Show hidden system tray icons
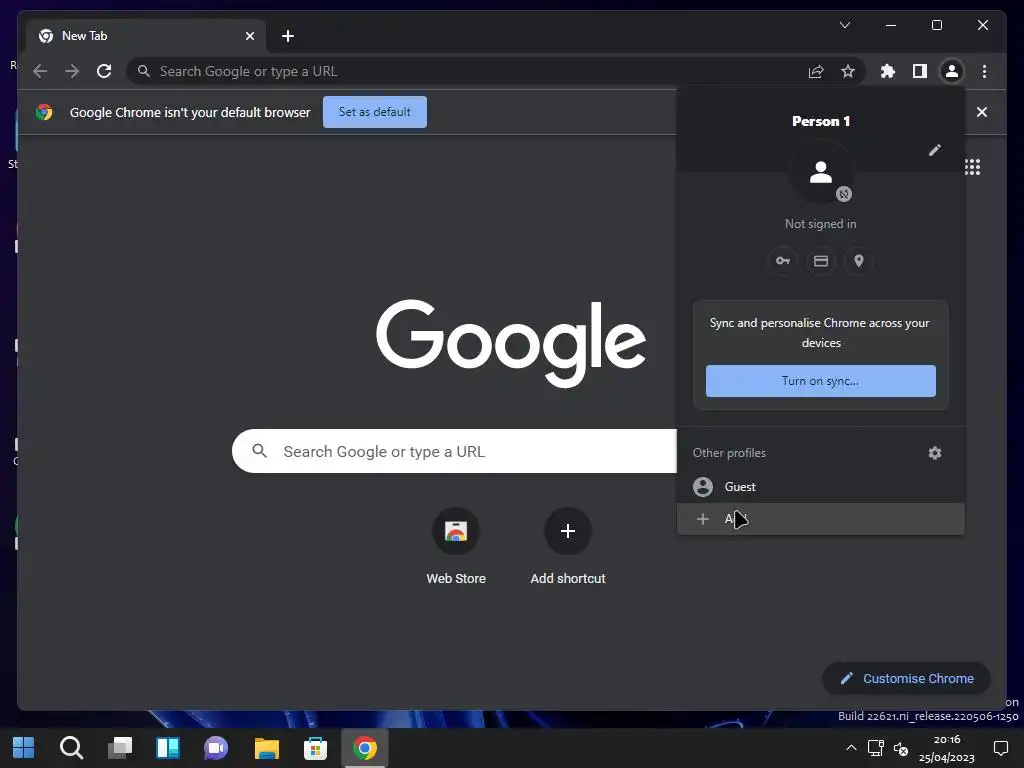 click(x=851, y=748)
